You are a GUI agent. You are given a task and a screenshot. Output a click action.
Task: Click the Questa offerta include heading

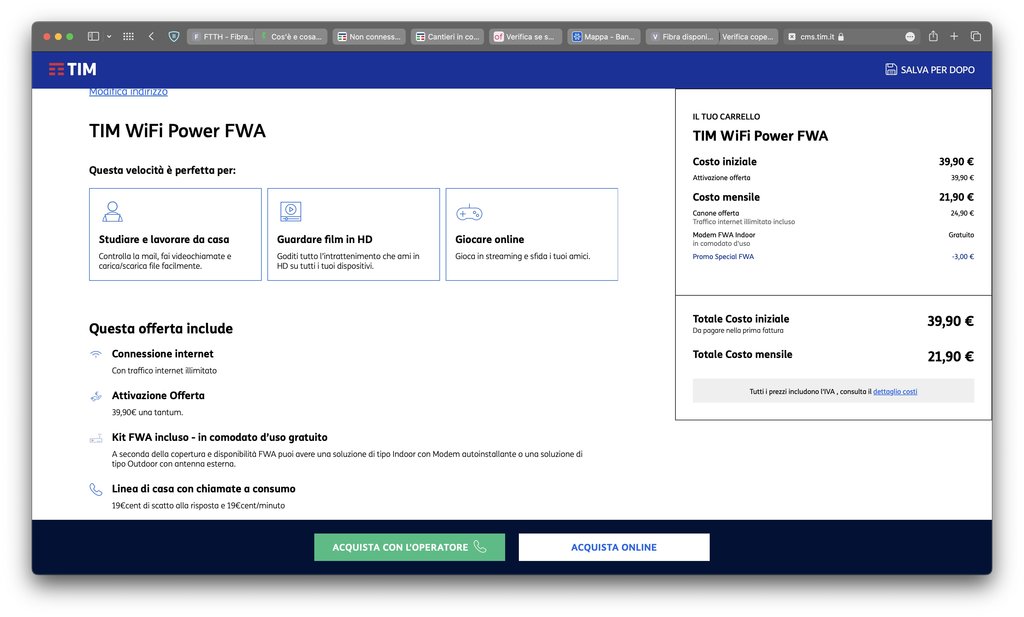point(161,328)
